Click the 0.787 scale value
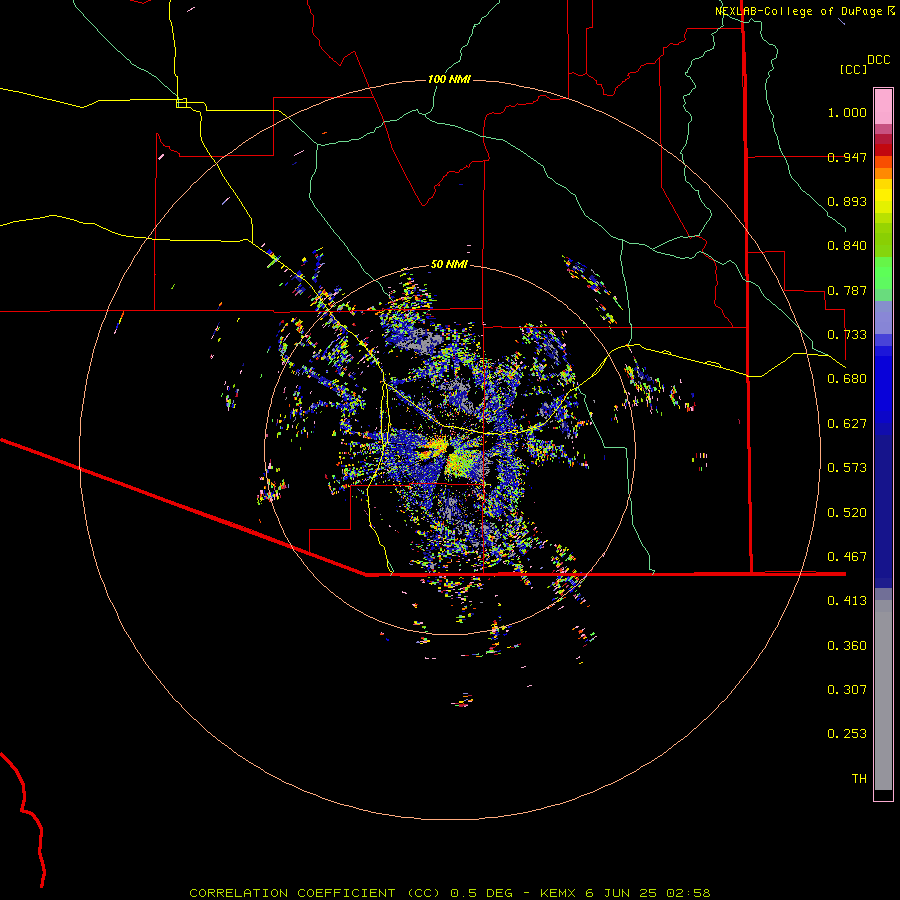900x900 pixels. pyautogui.click(x=847, y=290)
